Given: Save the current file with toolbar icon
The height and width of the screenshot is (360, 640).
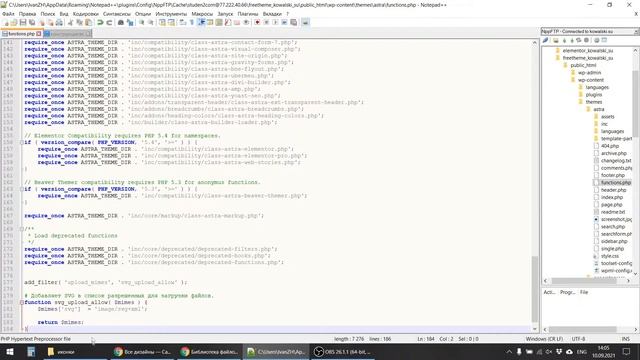Looking at the screenshot, I should [23, 22].
